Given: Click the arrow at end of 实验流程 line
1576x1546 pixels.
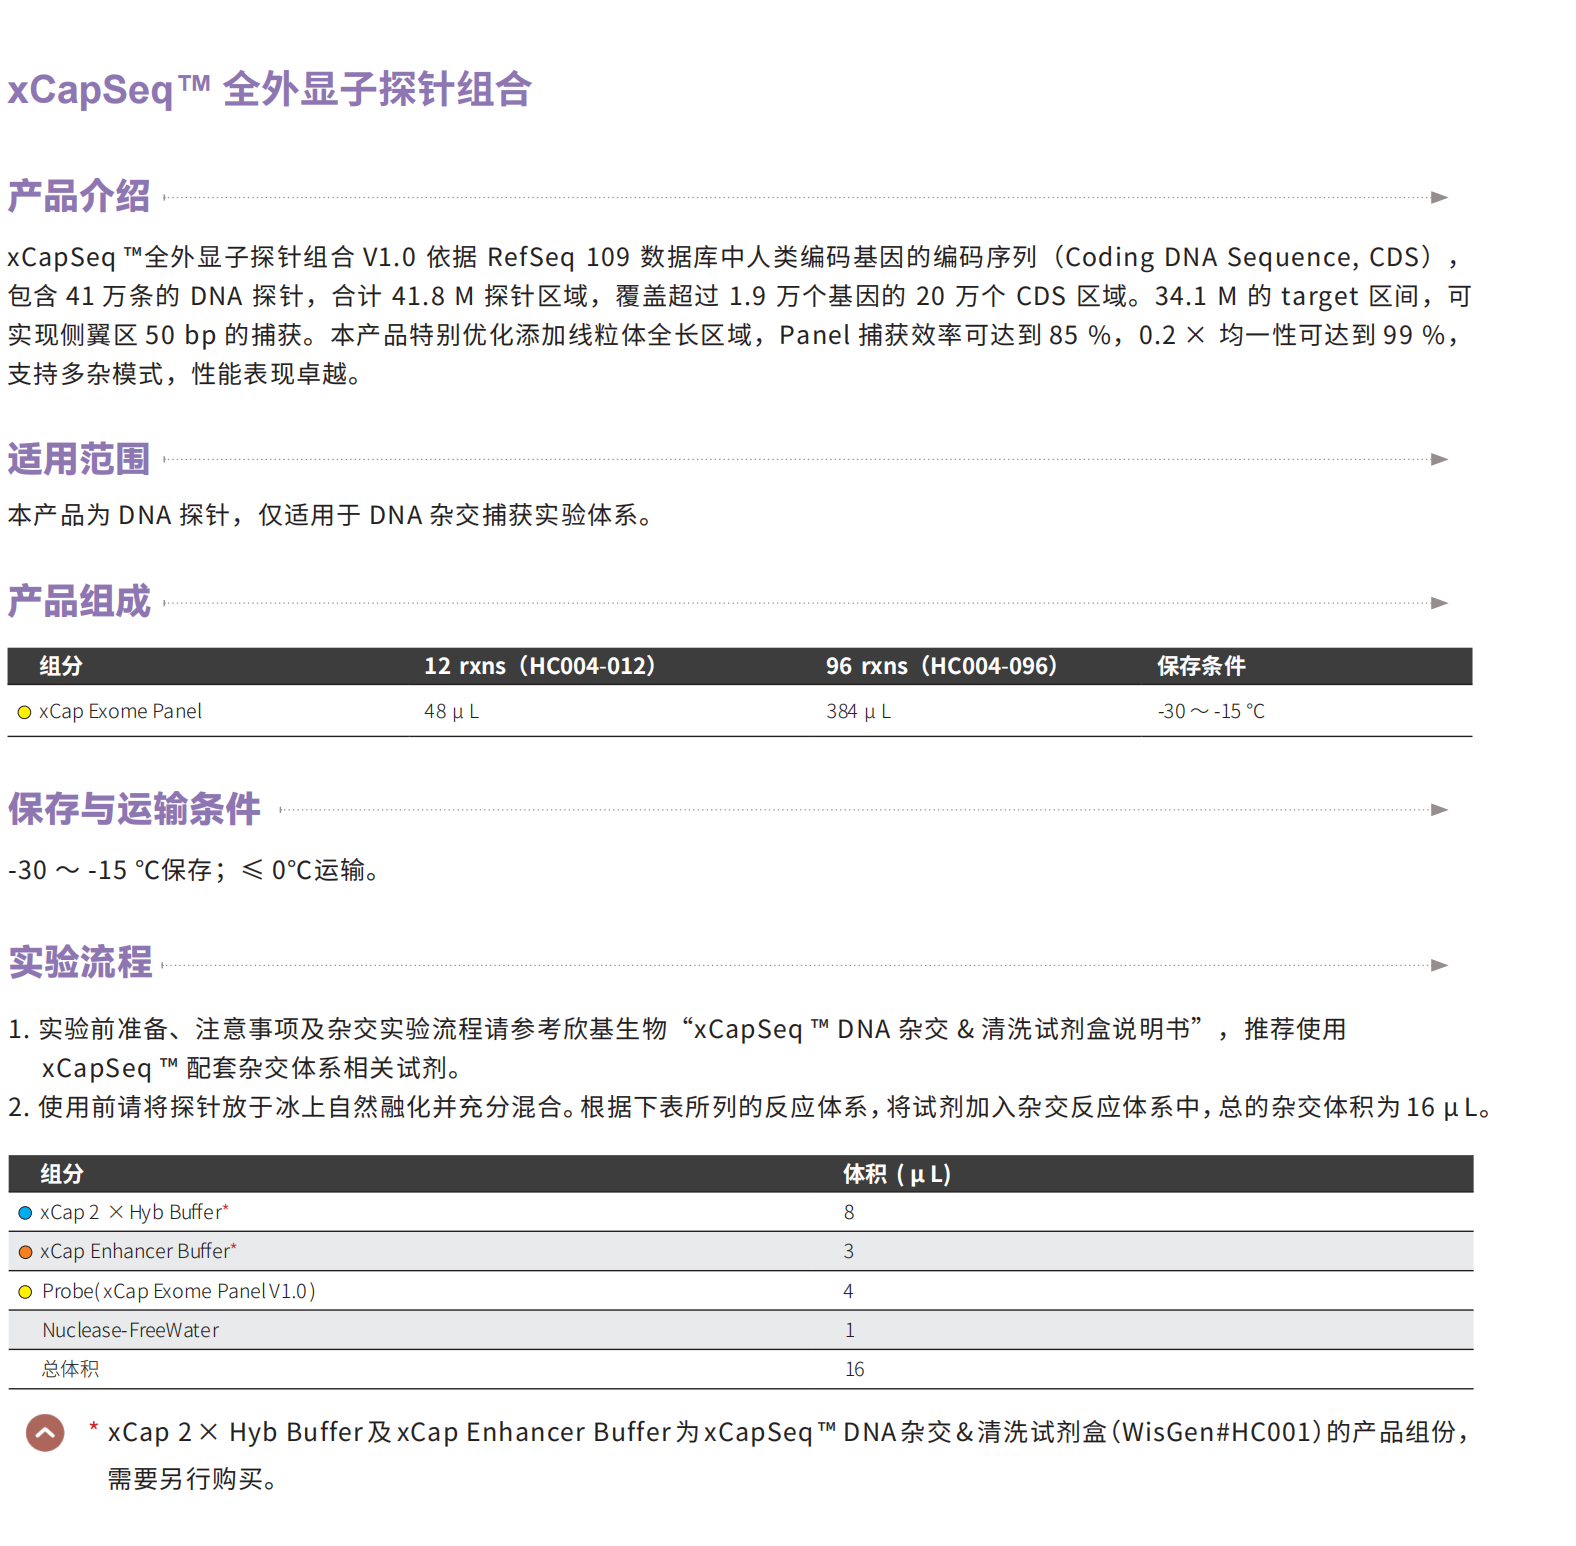Looking at the screenshot, I should [1440, 965].
